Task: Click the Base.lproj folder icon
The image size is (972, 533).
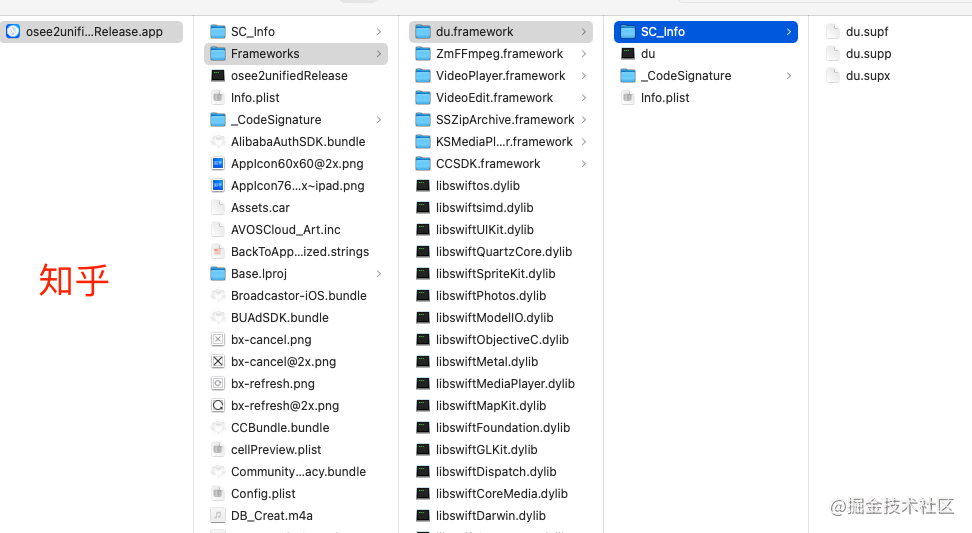Action: [x=218, y=273]
